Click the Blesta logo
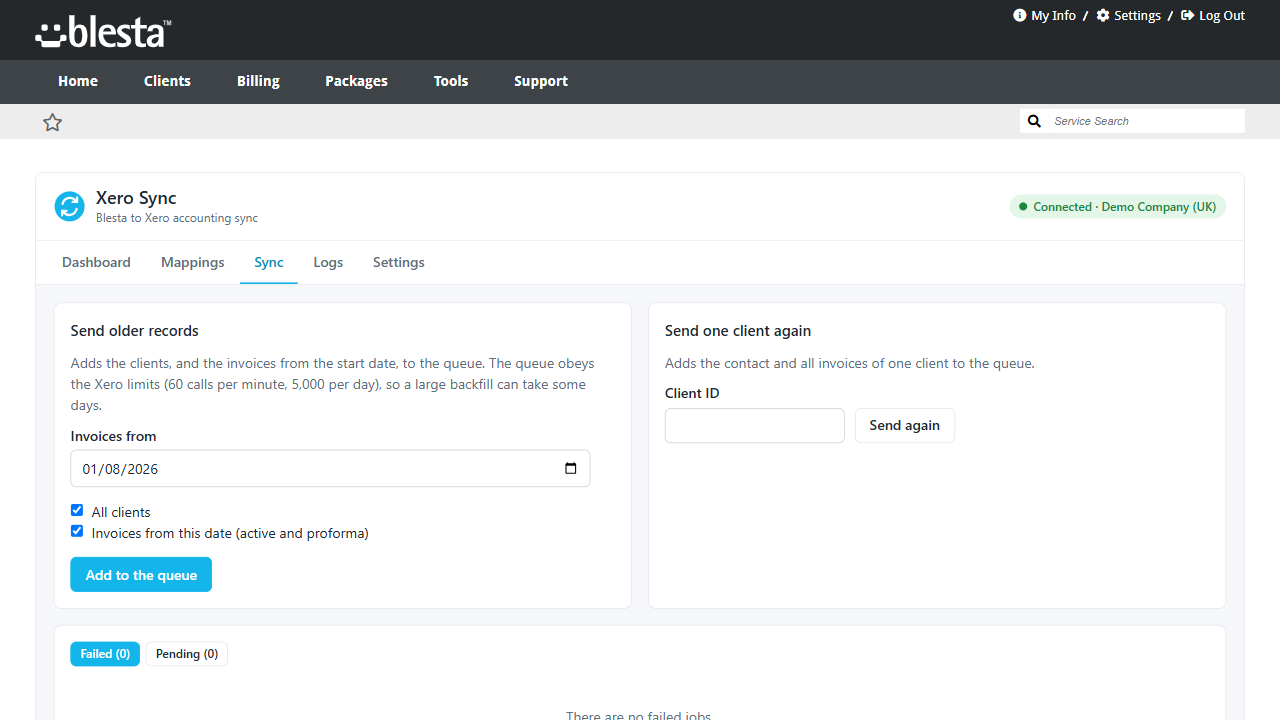1280x720 pixels. [x=103, y=32]
